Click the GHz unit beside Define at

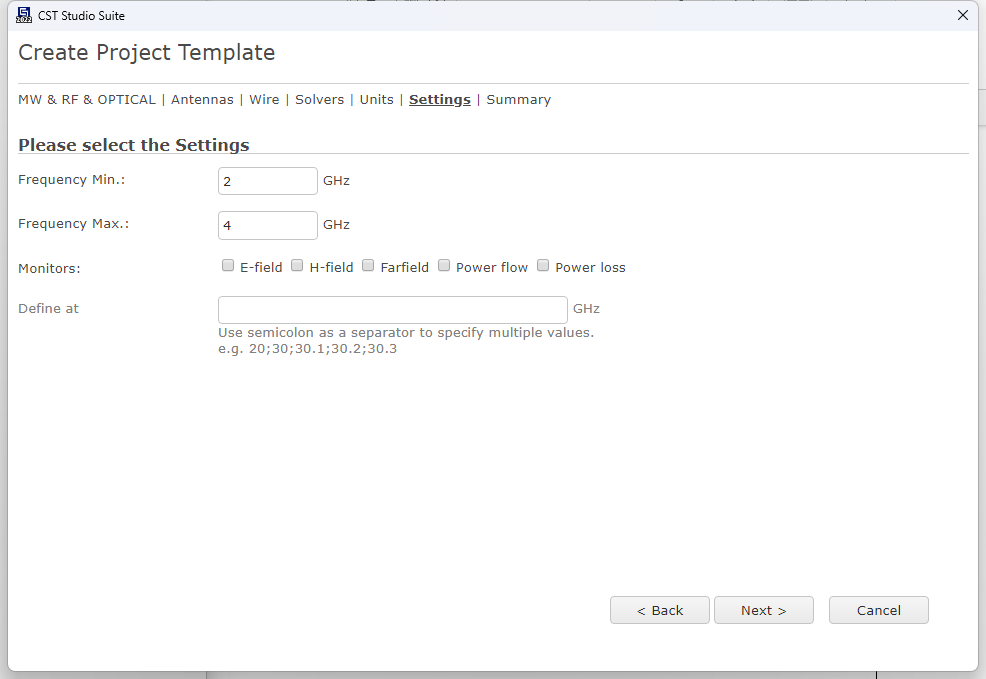pyautogui.click(x=586, y=309)
